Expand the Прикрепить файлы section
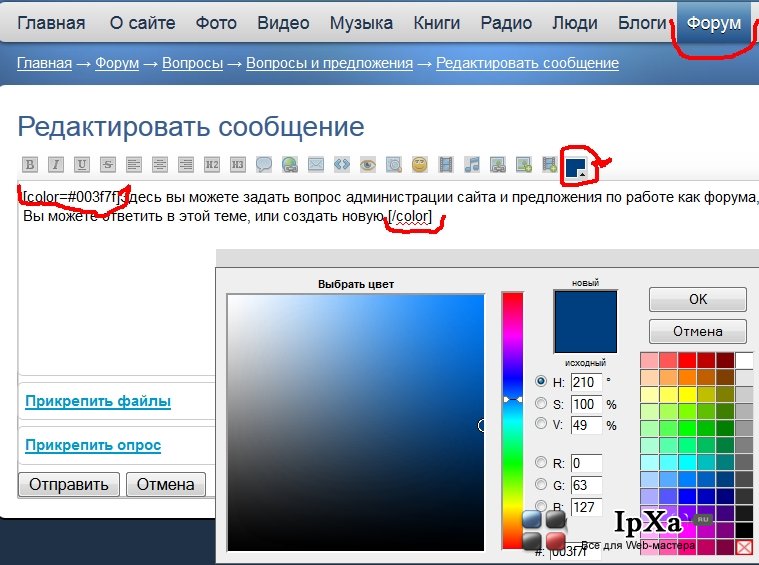Image resolution: width=759 pixels, height=565 pixels. (98, 401)
